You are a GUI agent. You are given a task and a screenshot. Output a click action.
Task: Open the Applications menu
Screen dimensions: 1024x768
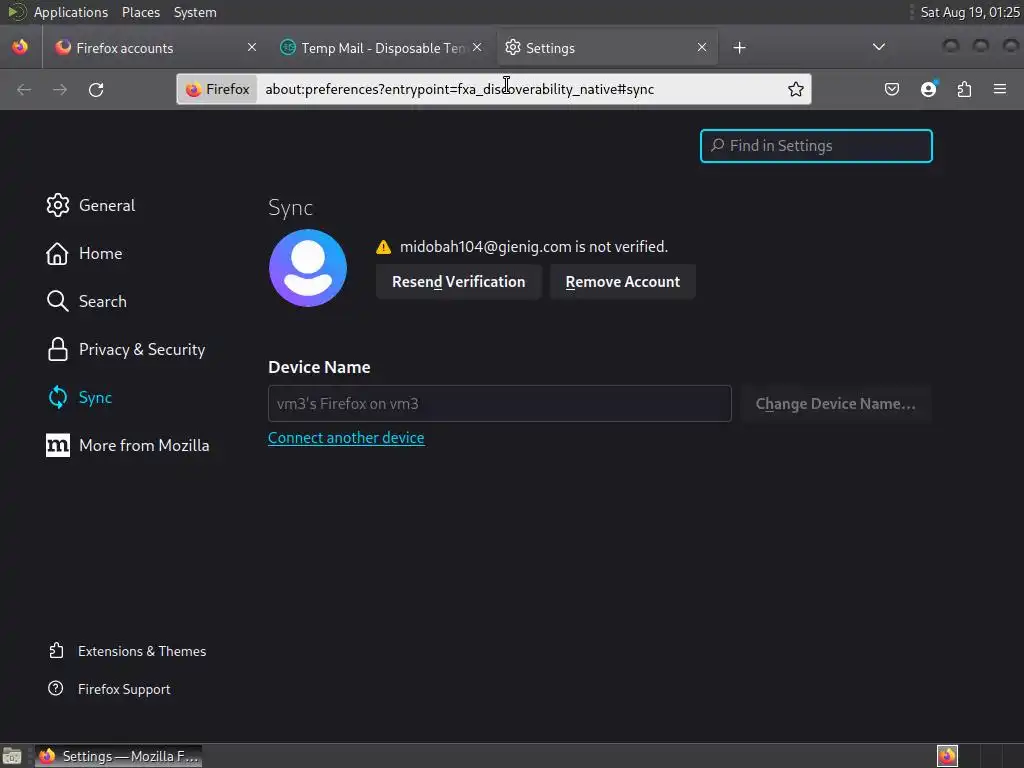(x=71, y=12)
